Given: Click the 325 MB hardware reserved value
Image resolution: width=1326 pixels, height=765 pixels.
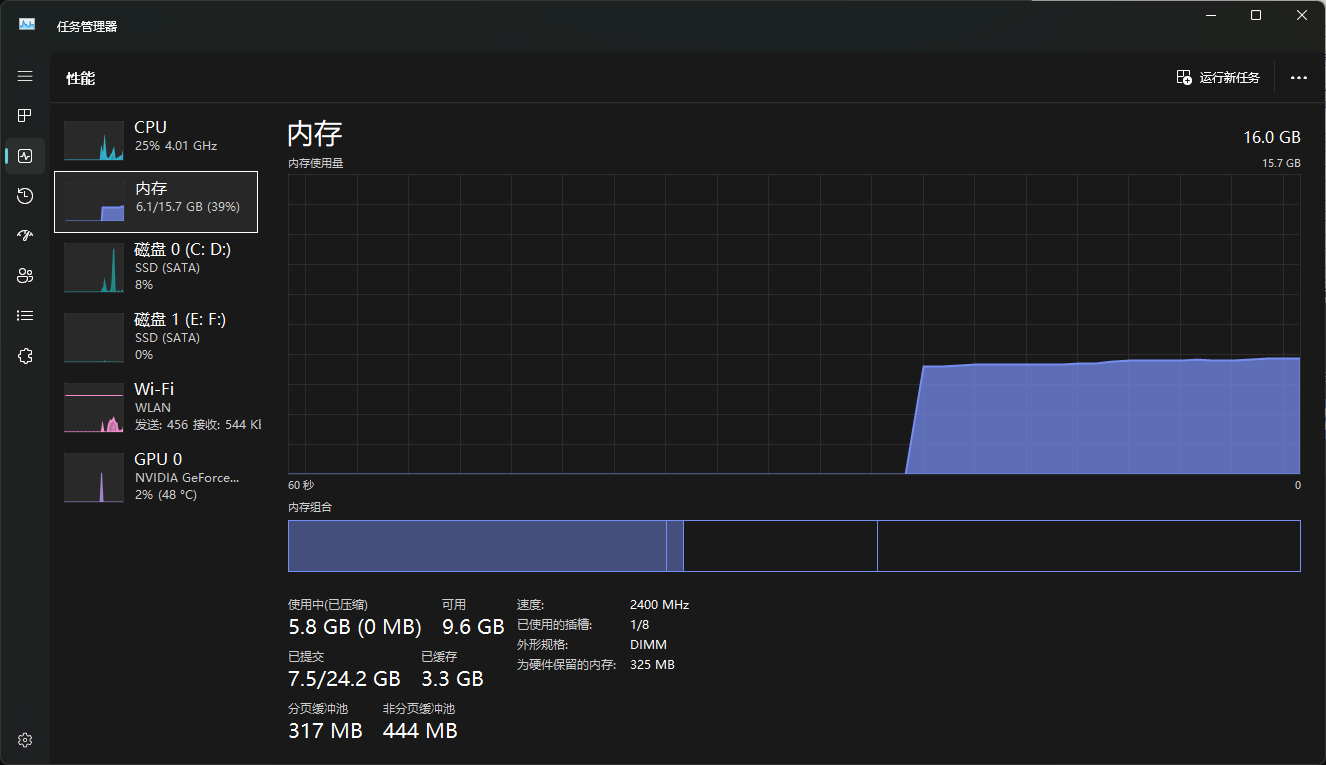Looking at the screenshot, I should click(652, 665).
